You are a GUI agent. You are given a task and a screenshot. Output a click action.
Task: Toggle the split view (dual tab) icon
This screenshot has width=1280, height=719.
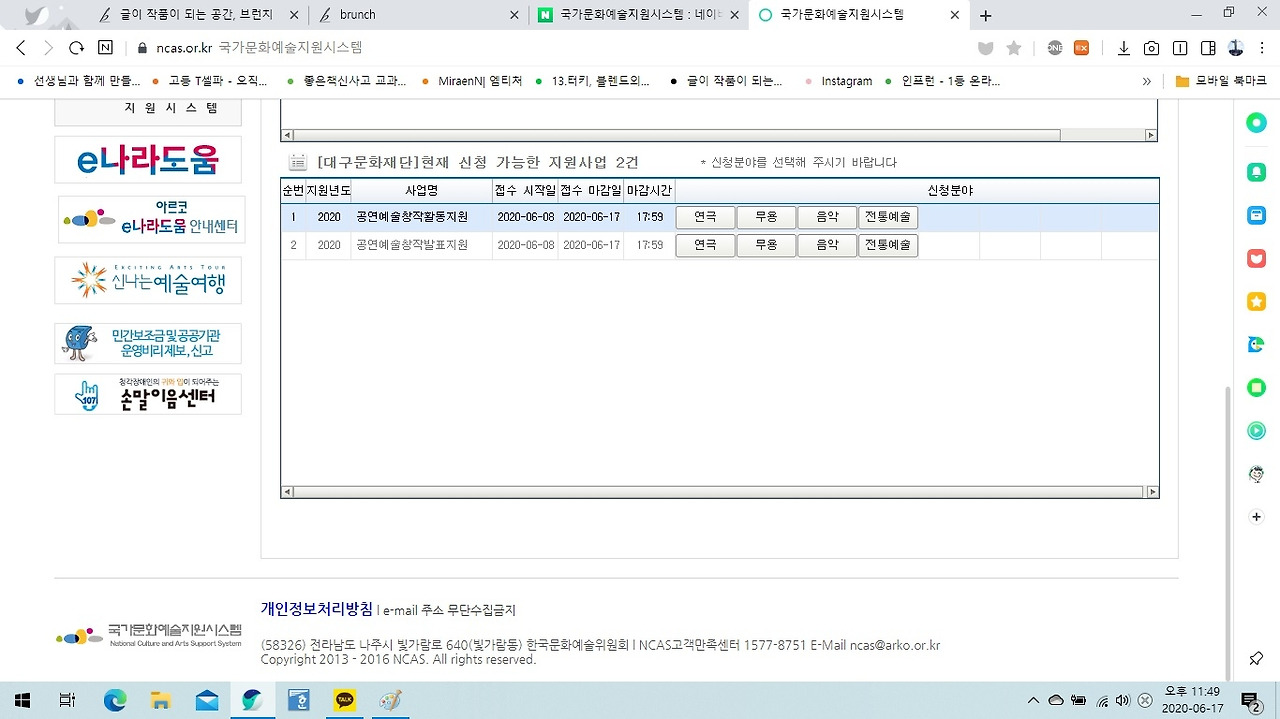tap(1180, 48)
